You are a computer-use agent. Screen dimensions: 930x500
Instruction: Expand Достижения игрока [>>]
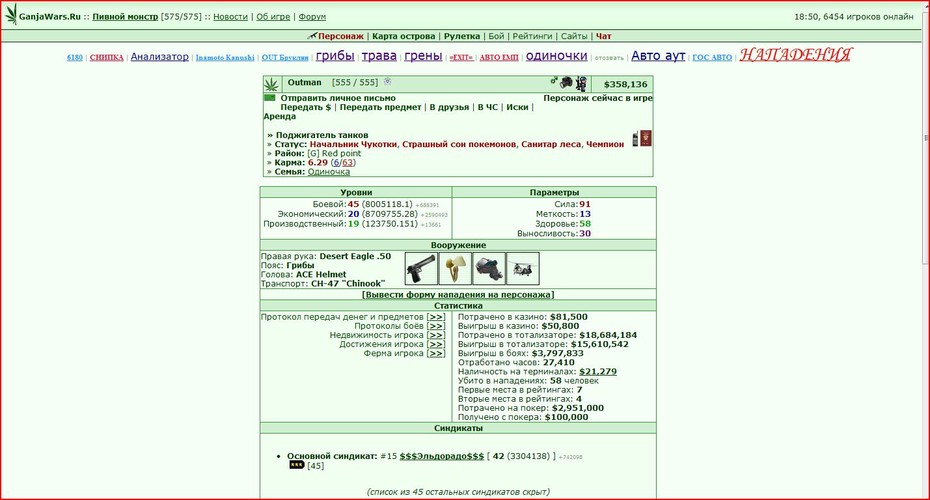pyautogui.click(x=436, y=344)
